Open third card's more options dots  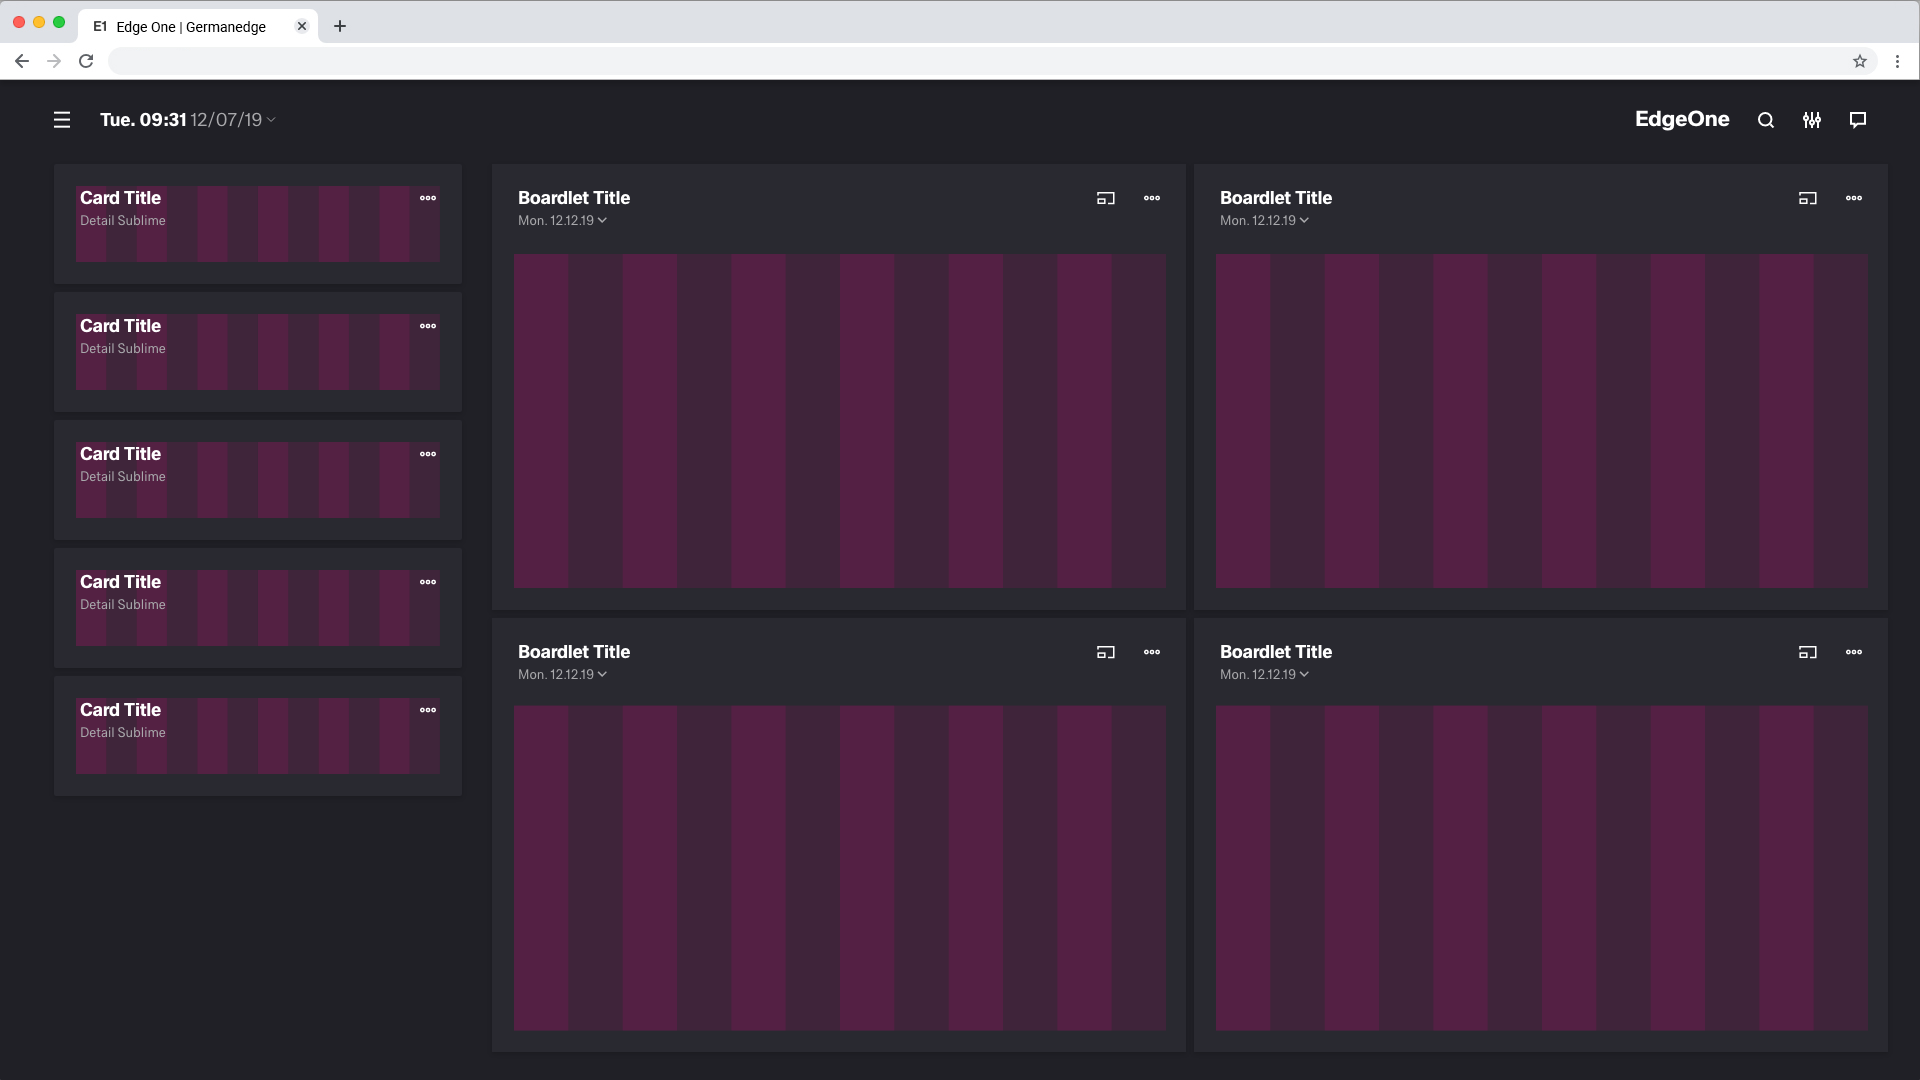click(428, 454)
